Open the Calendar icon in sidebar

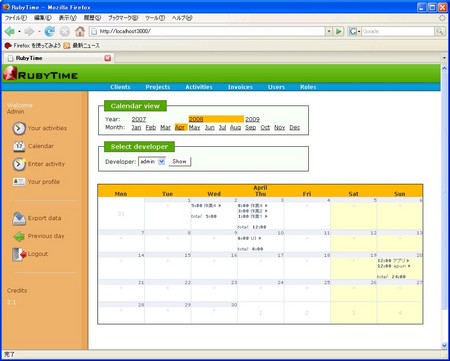point(19,146)
